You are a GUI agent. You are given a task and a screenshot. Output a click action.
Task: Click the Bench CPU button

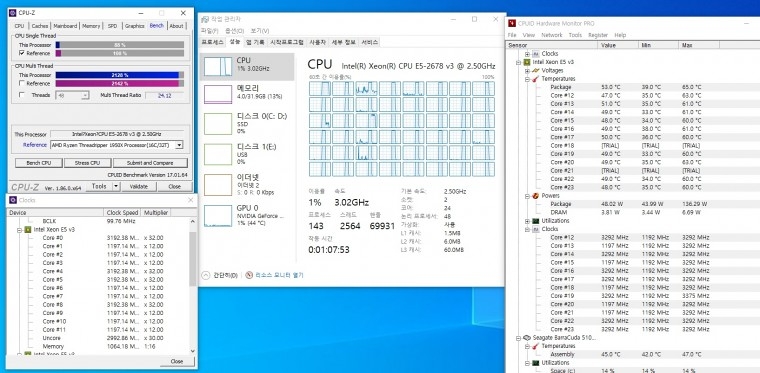pyautogui.click(x=39, y=163)
